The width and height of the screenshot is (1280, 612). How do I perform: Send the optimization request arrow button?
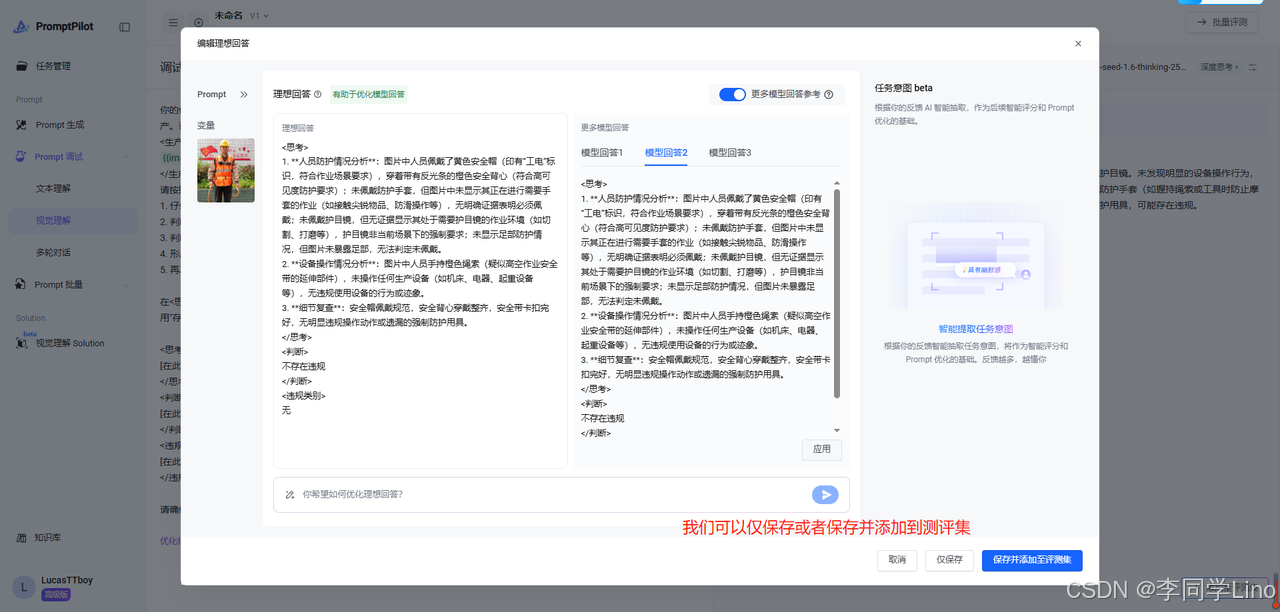825,494
